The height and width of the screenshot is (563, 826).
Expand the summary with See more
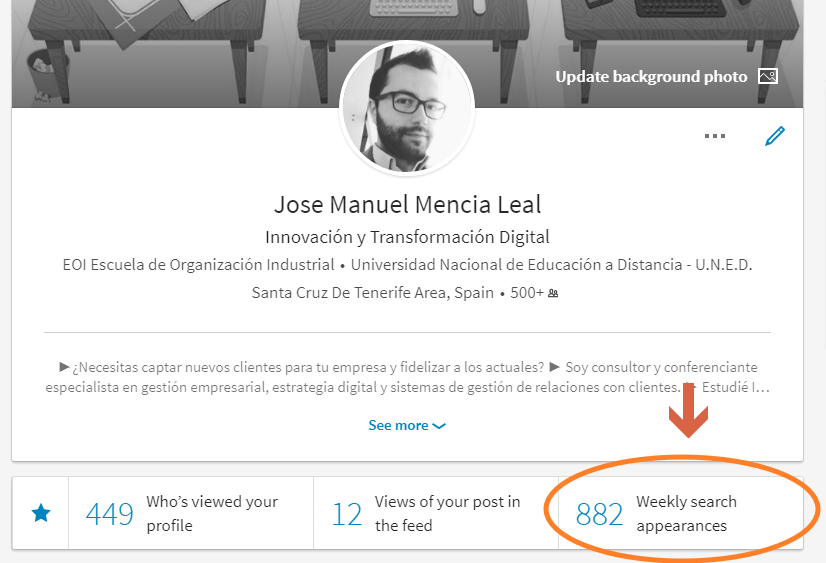point(407,425)
